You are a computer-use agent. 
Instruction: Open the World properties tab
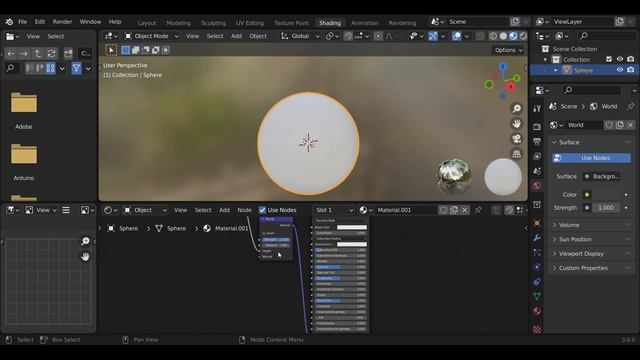tap(537, 186)
